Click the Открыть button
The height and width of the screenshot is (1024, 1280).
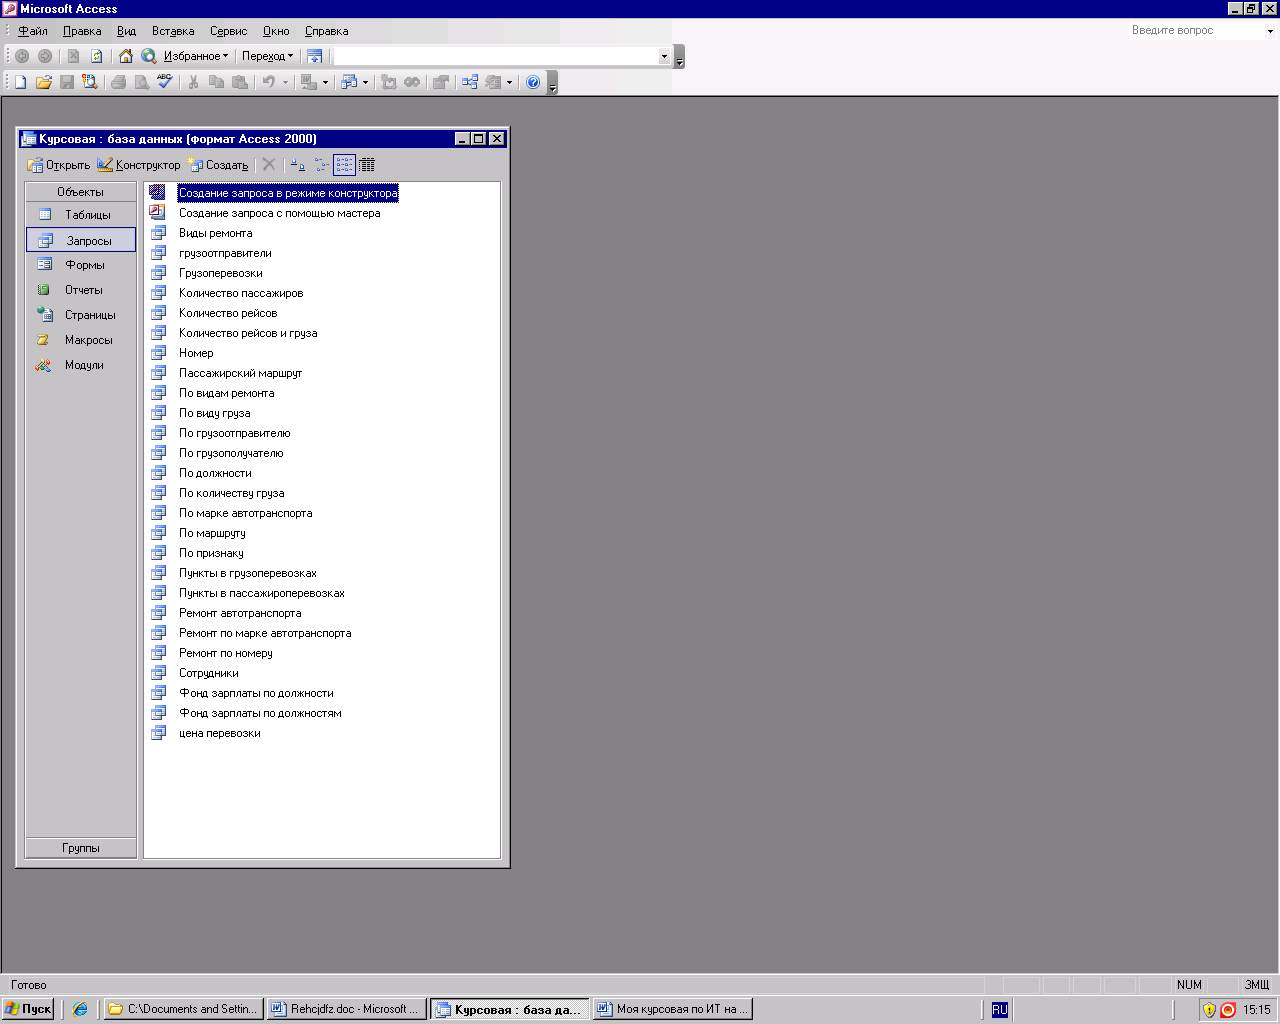[x=59, y=165]
